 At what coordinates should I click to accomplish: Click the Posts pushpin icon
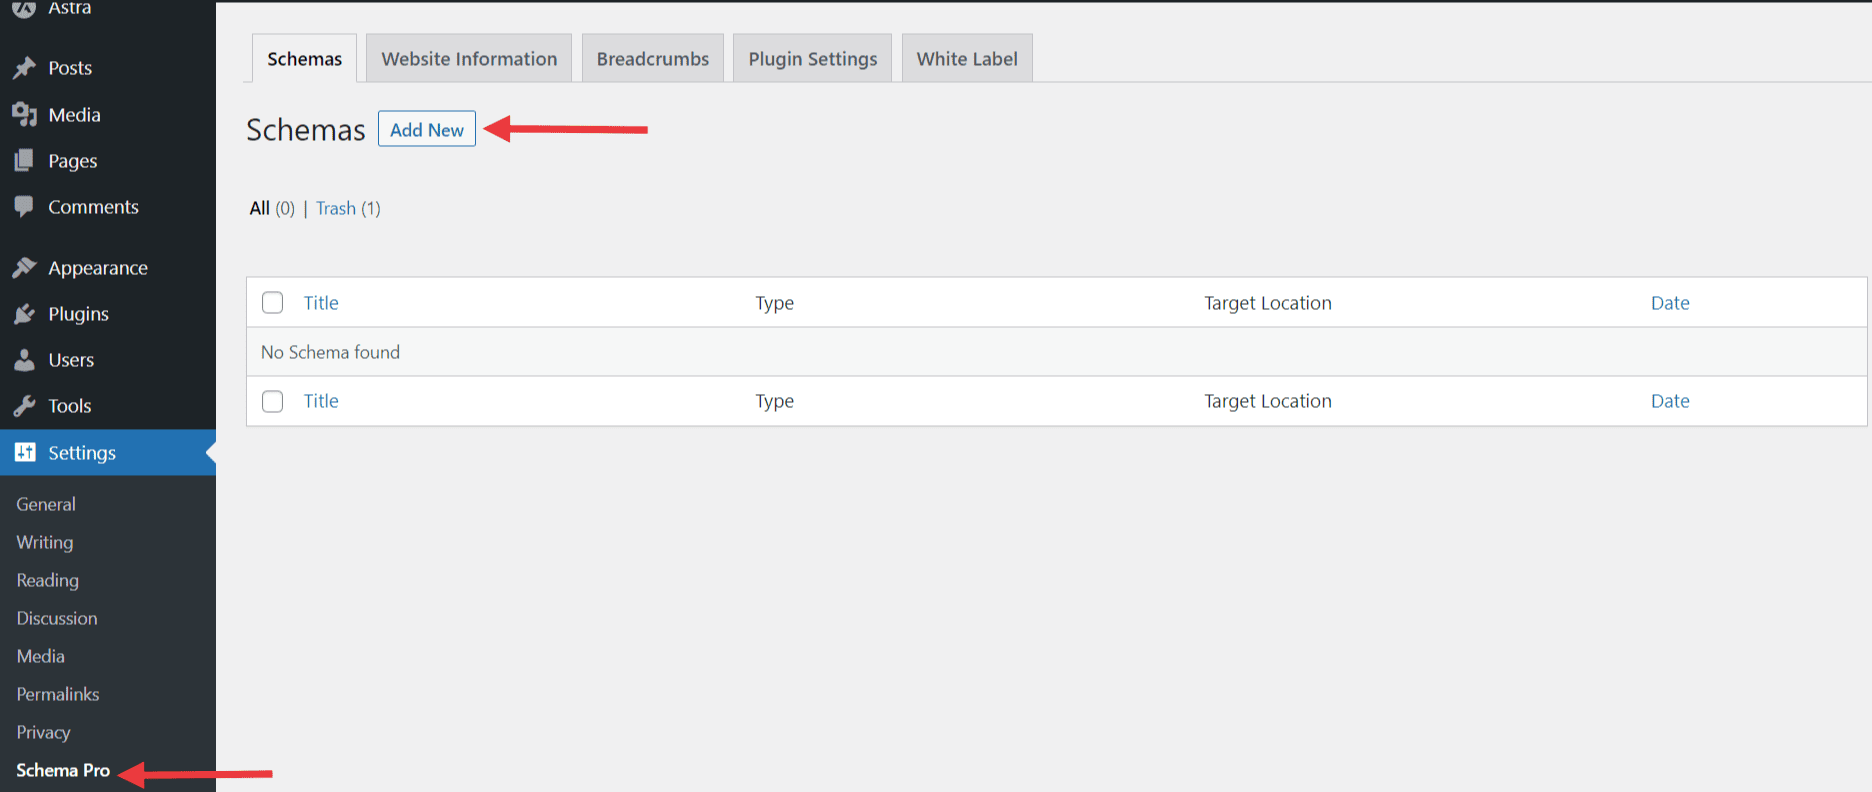24,68
